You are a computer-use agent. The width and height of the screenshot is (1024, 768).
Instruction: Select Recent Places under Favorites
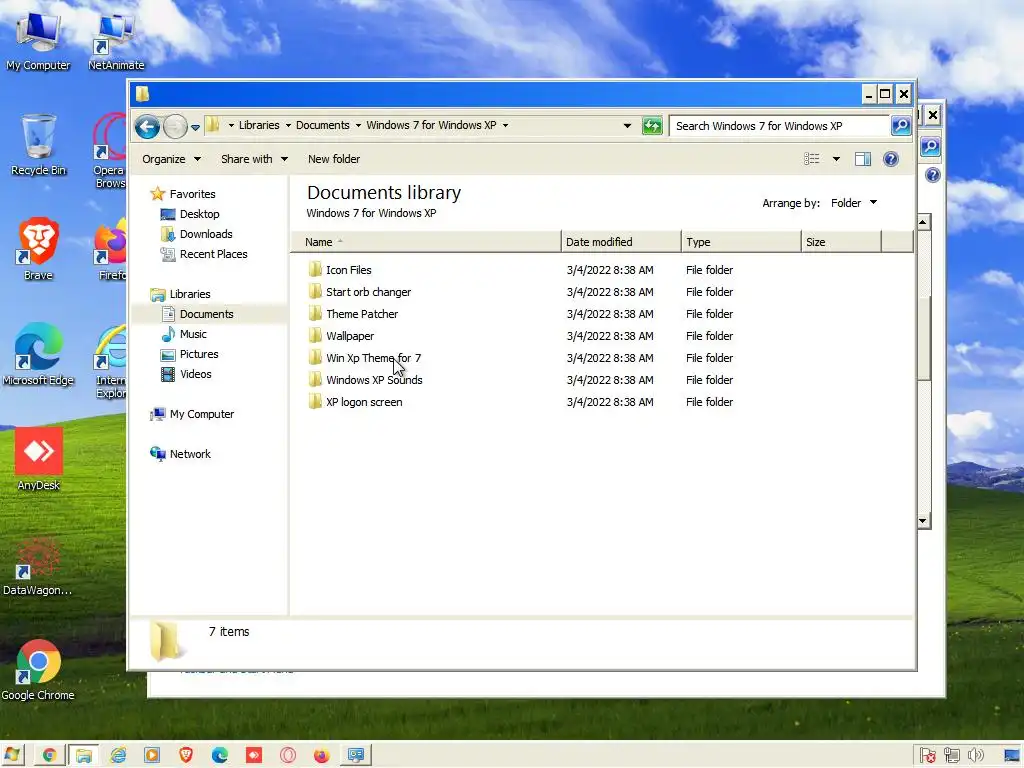point(214,254)
